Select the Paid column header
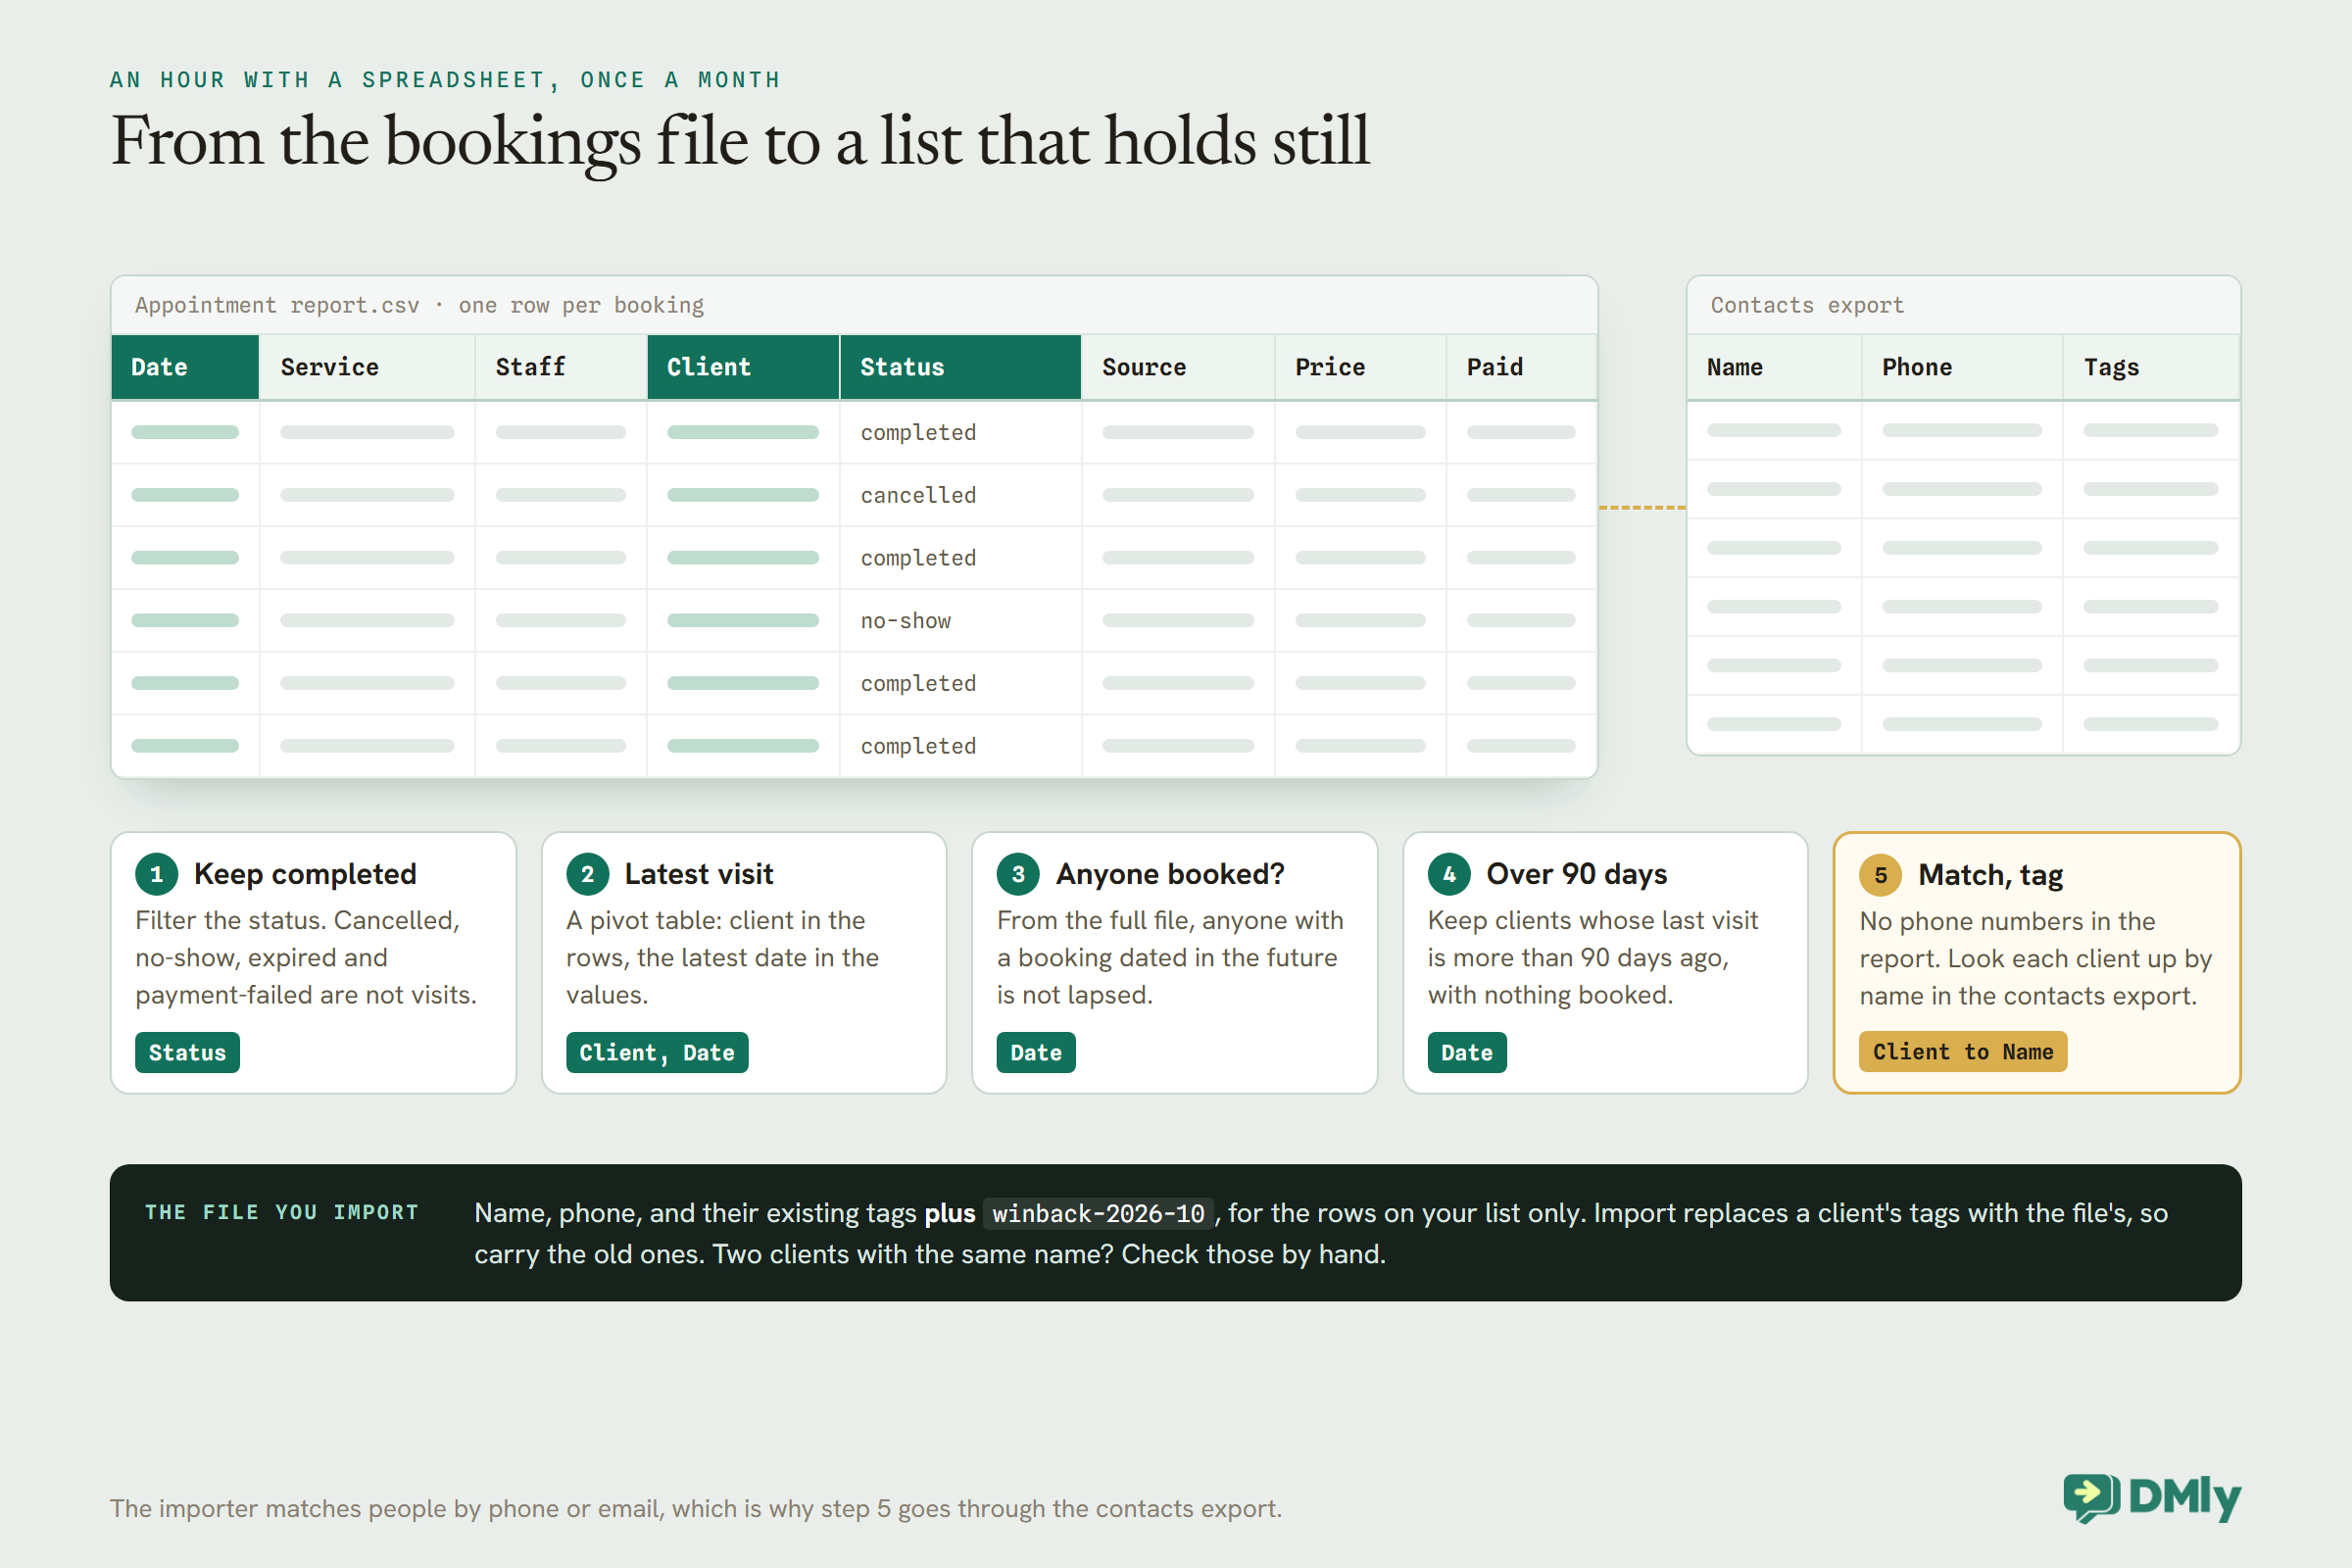The image size is (2352, 1568). coord(1521,367)
